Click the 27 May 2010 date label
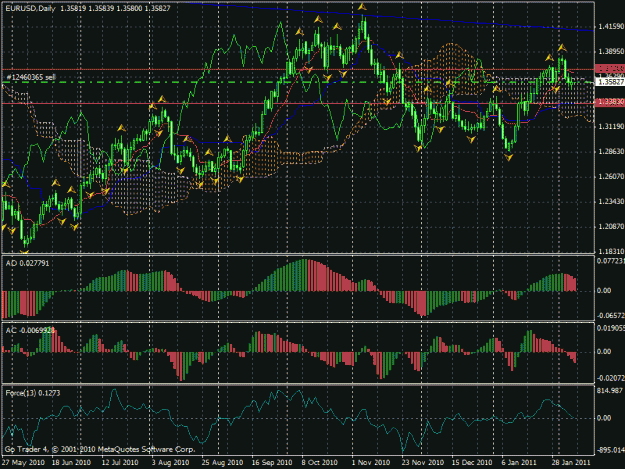 point(23,463)
